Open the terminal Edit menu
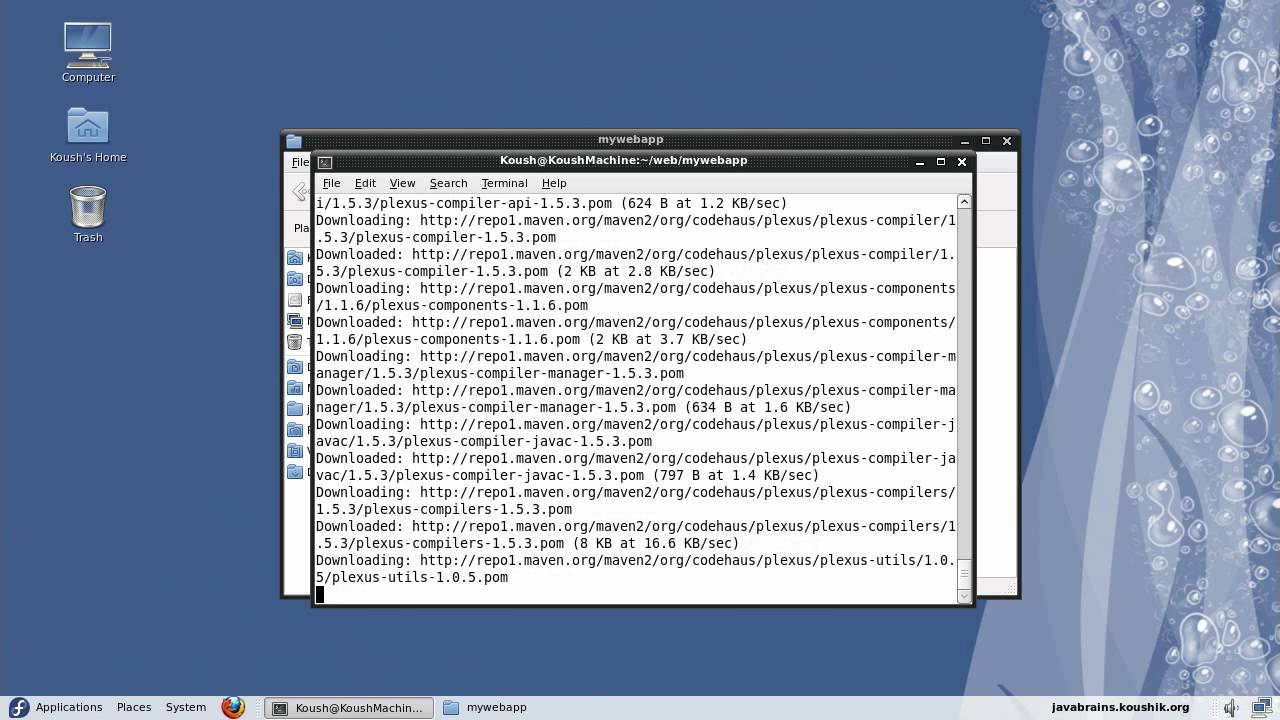Screen dimensions: 1280x720 pyautogui.click(x=365, y=184)
